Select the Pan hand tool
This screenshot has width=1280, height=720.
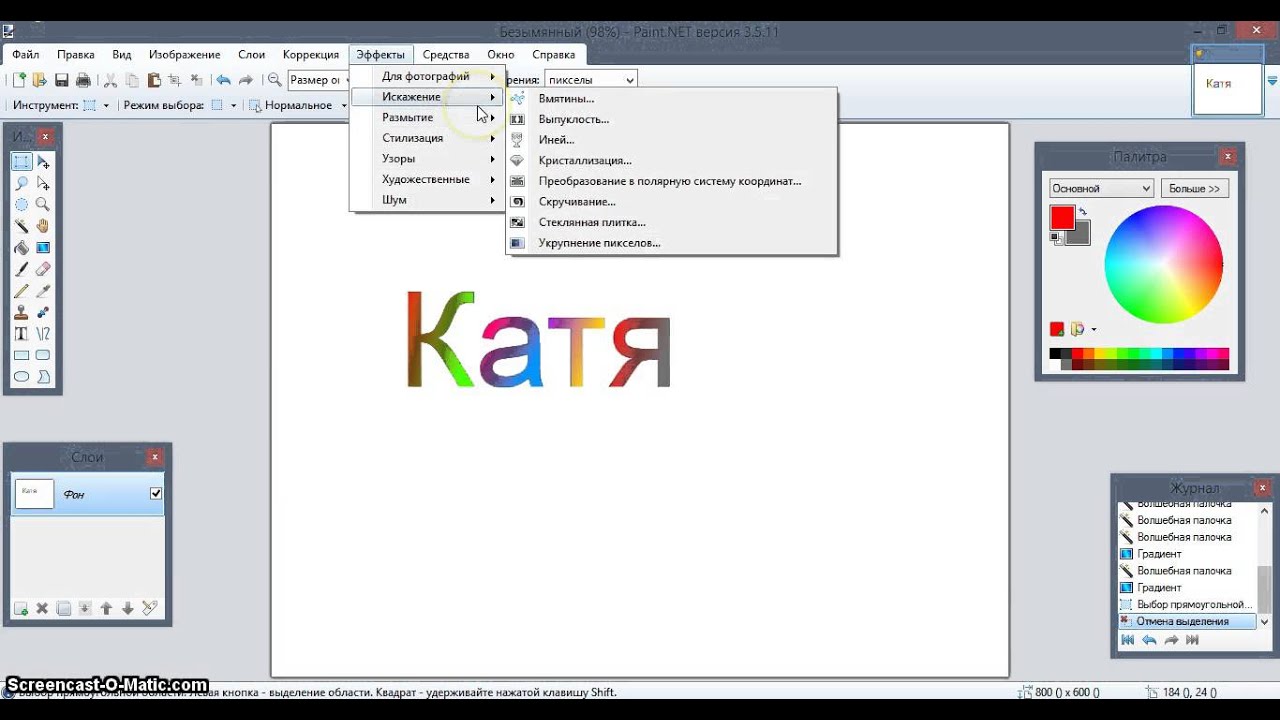[43, 226]
